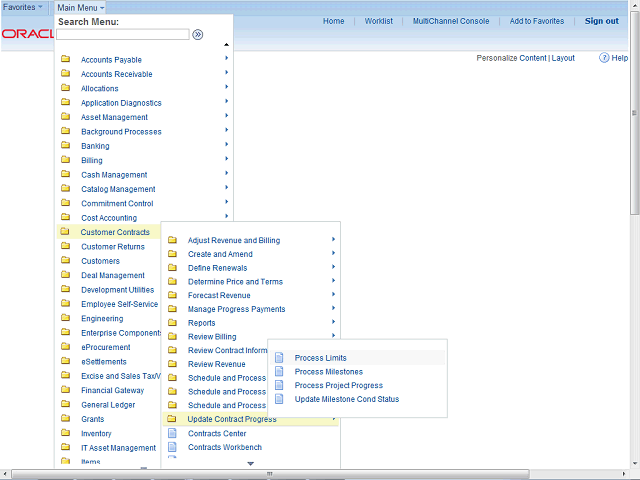Click the Financial Gateway menu text
Screen dimensions: 640x480
pos(112,391)
